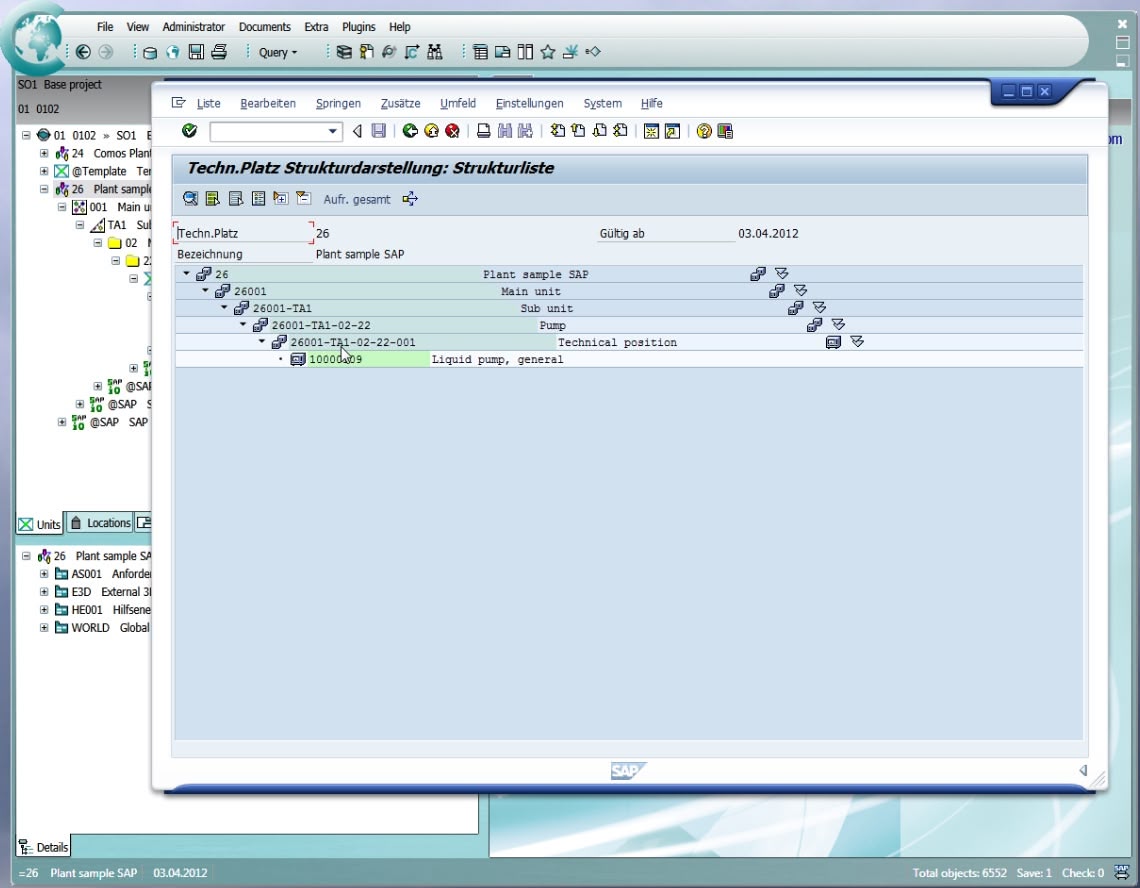Click the green checkmark Enter icon in SAP toolbar
The width and height of the screenshot is (1140, 888).
coord(189,131)
